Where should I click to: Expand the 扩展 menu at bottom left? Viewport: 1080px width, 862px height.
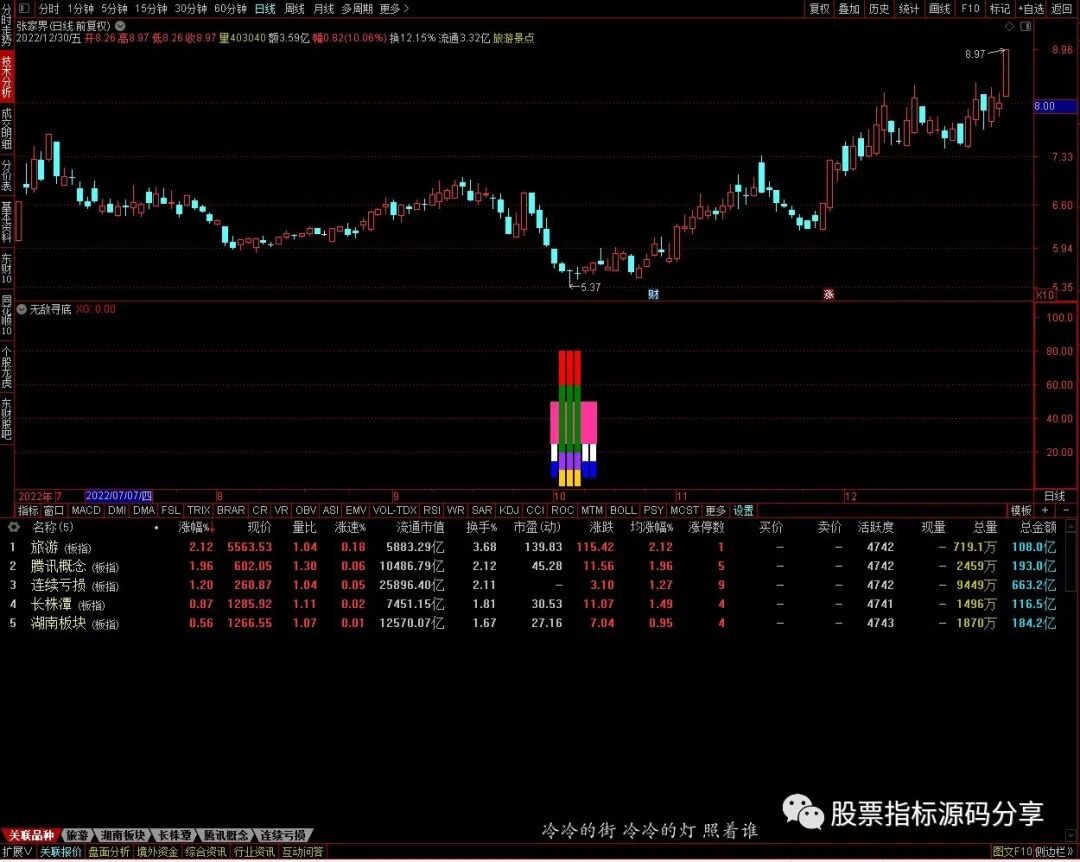(17, 852)
